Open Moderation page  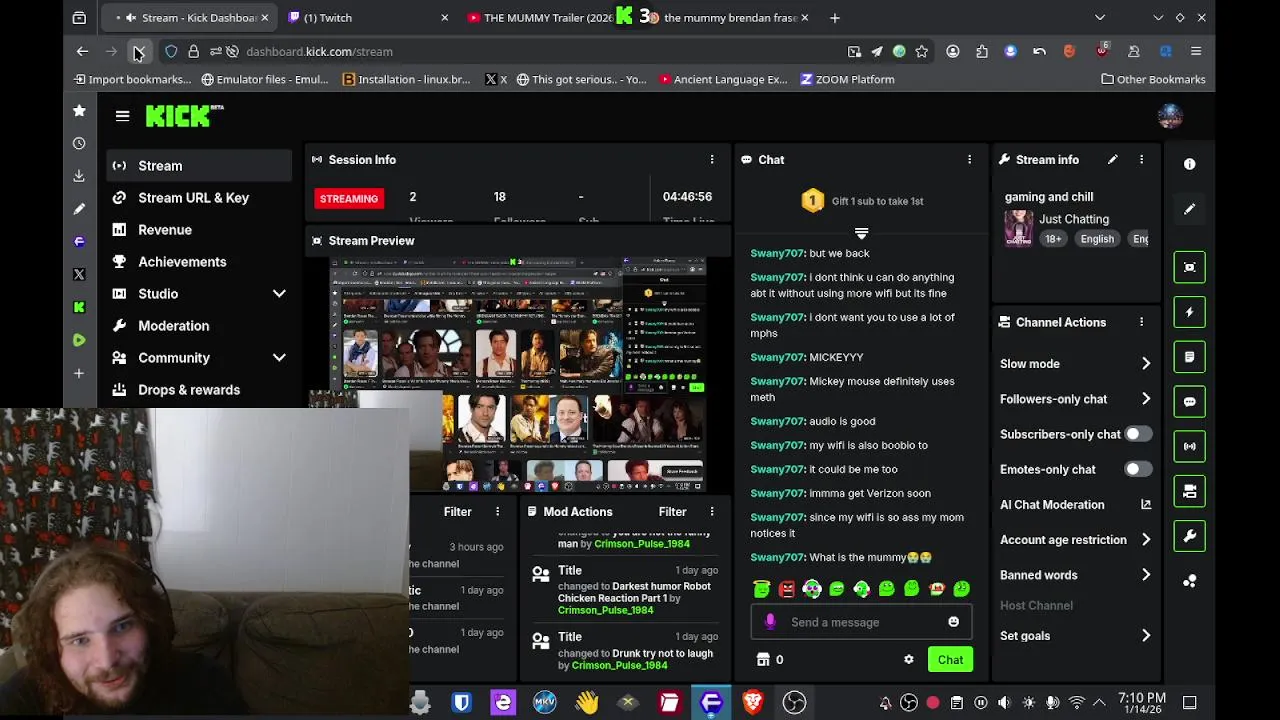(x=199, y=326)
